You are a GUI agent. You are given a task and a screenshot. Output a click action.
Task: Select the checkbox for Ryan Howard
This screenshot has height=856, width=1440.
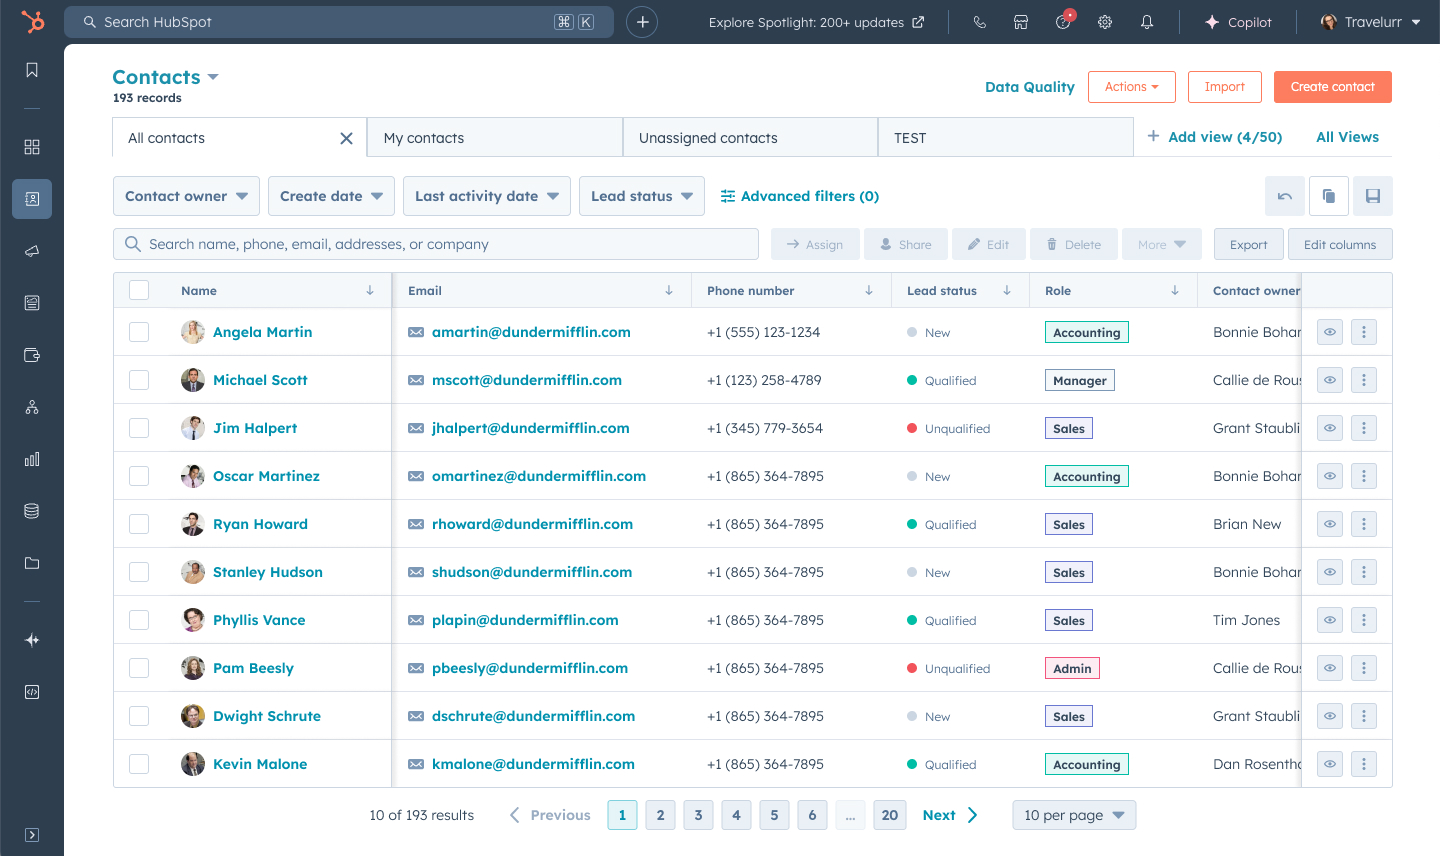(x=139, y=524)
